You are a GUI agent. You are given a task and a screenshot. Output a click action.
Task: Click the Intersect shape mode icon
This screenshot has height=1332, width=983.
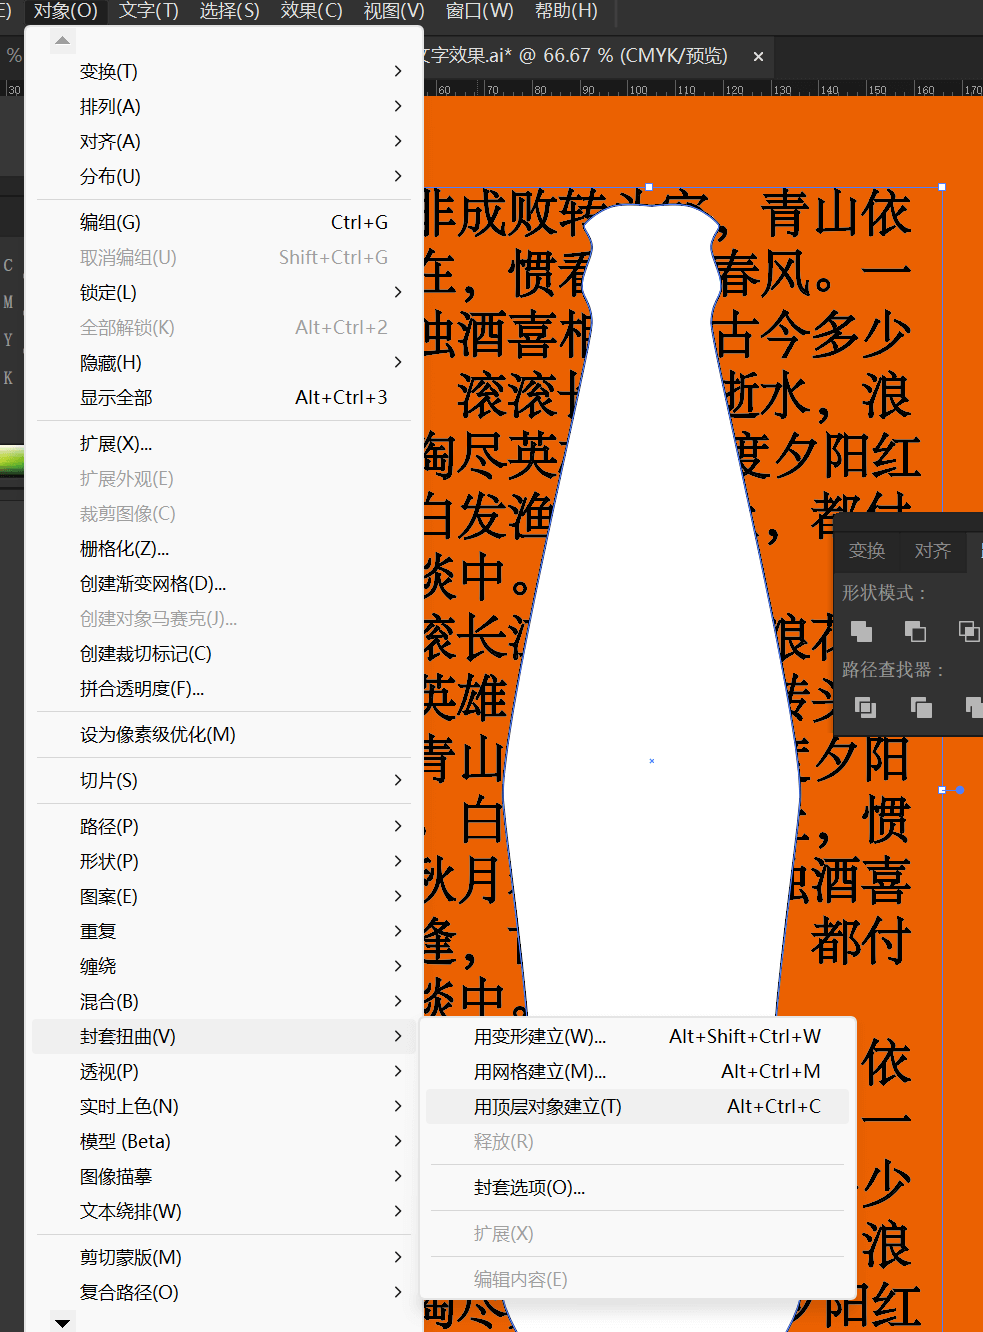coord(968,631)
